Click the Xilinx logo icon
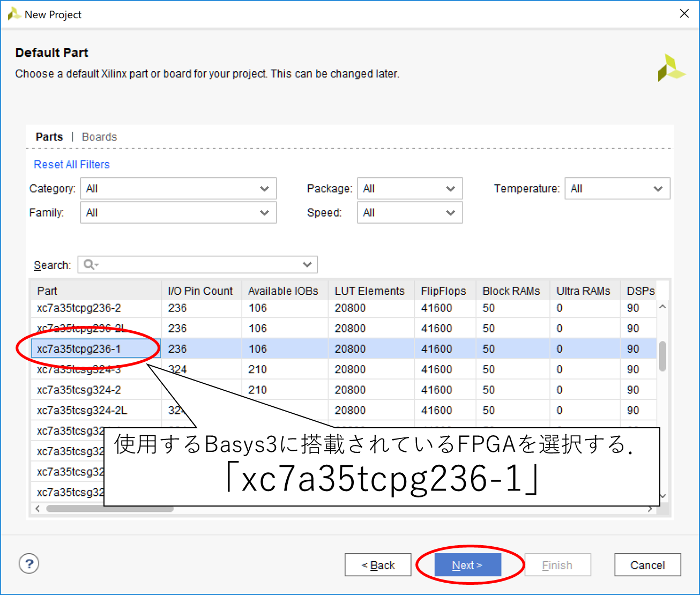Viewport: 700px width, 595px height. [671, 67]
